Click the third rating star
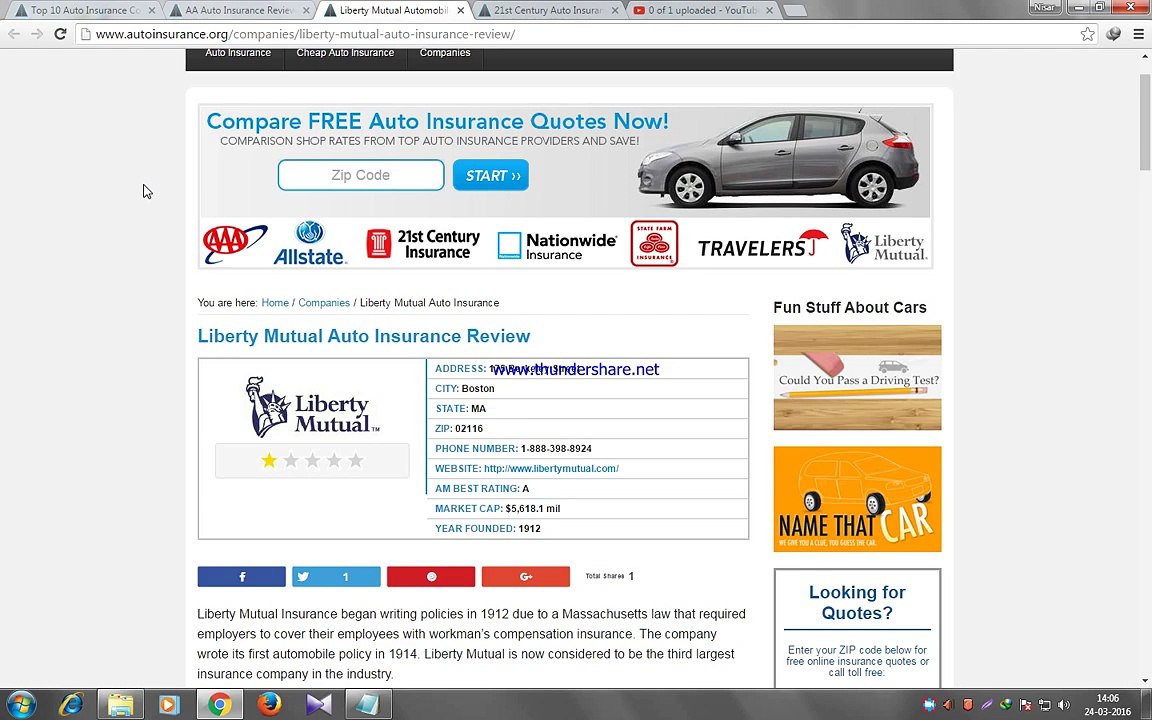Image resolution: width=1152 pixels, height=720 pixels. point(312,461)
